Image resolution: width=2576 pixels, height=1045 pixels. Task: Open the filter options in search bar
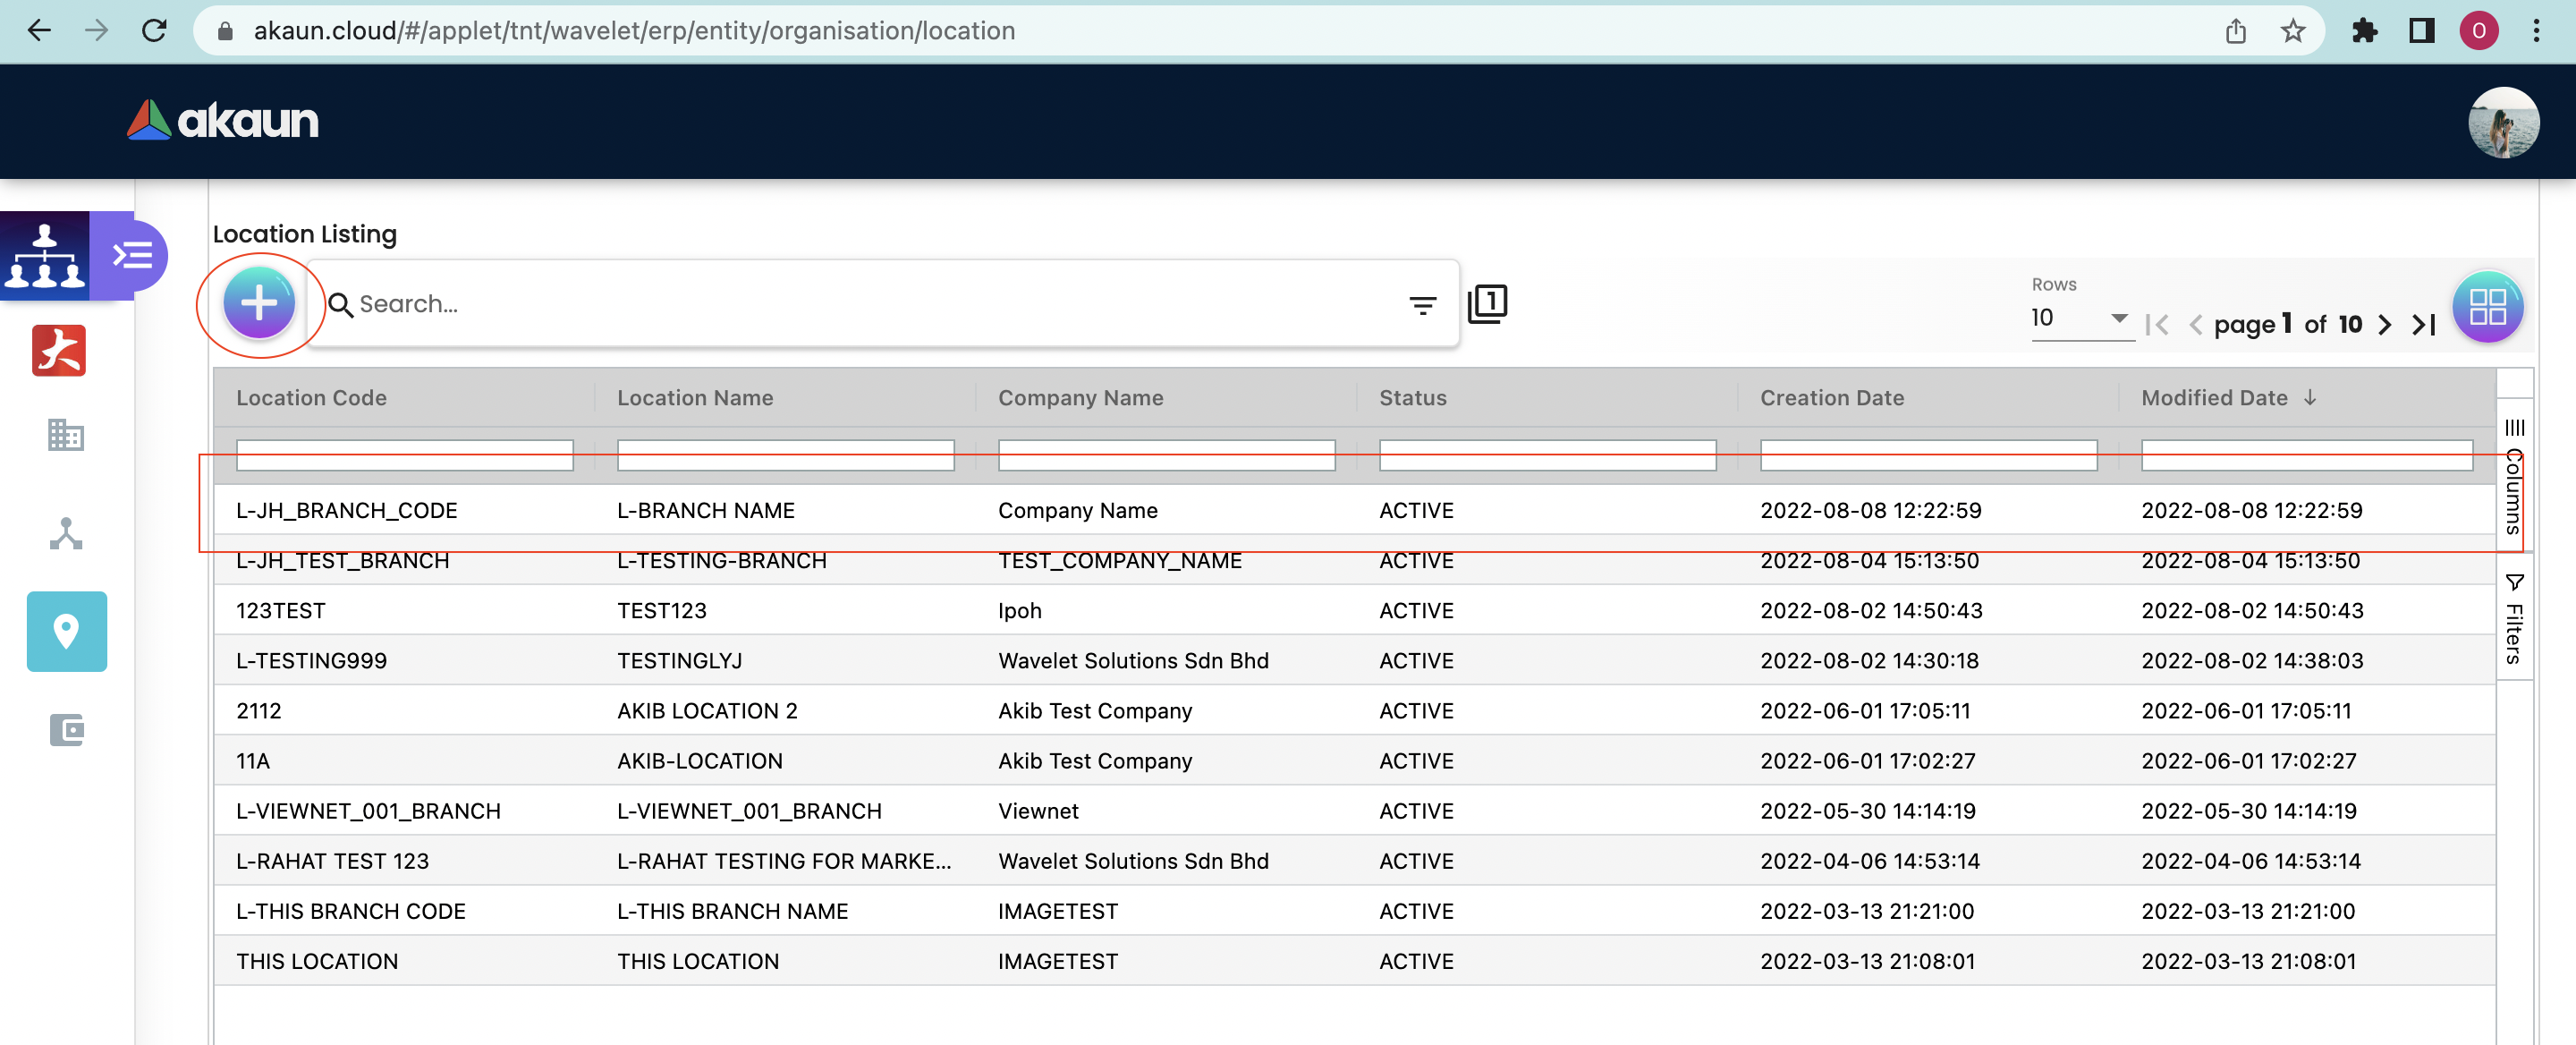click(1422, 305)
